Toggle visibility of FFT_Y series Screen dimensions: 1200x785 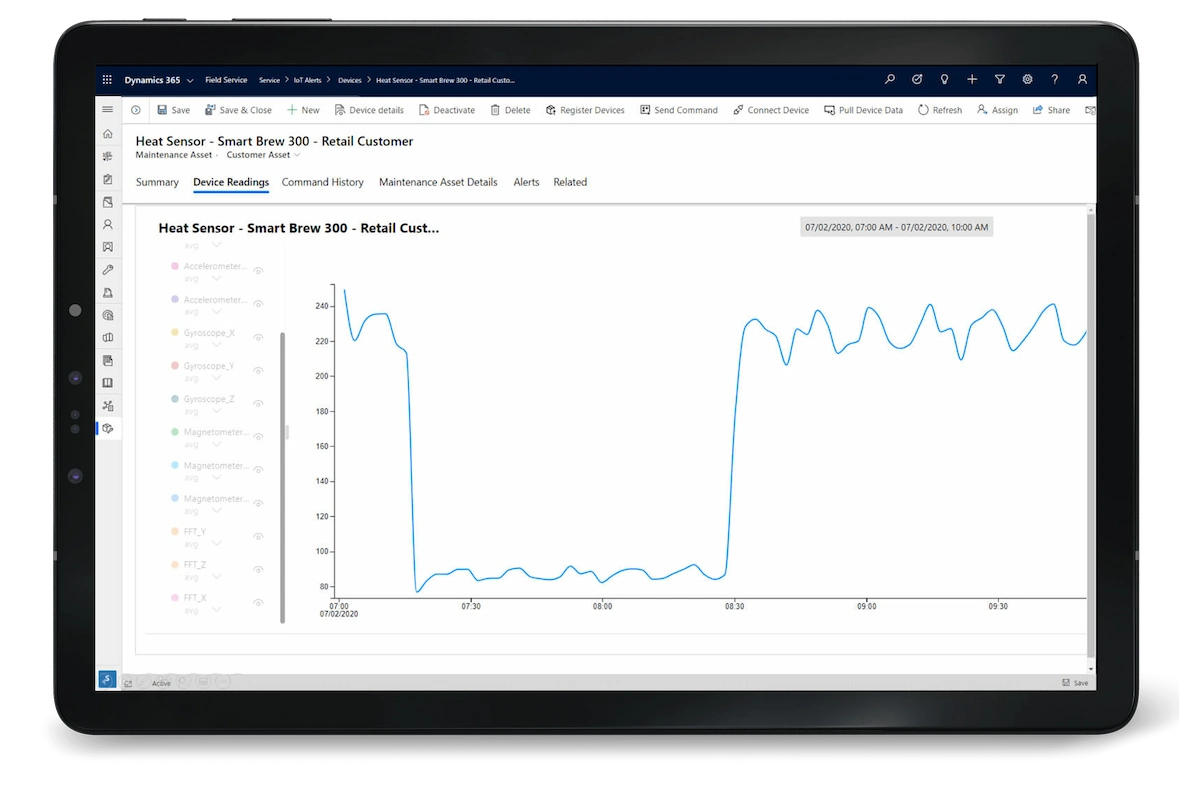click(x=258, y=536)
